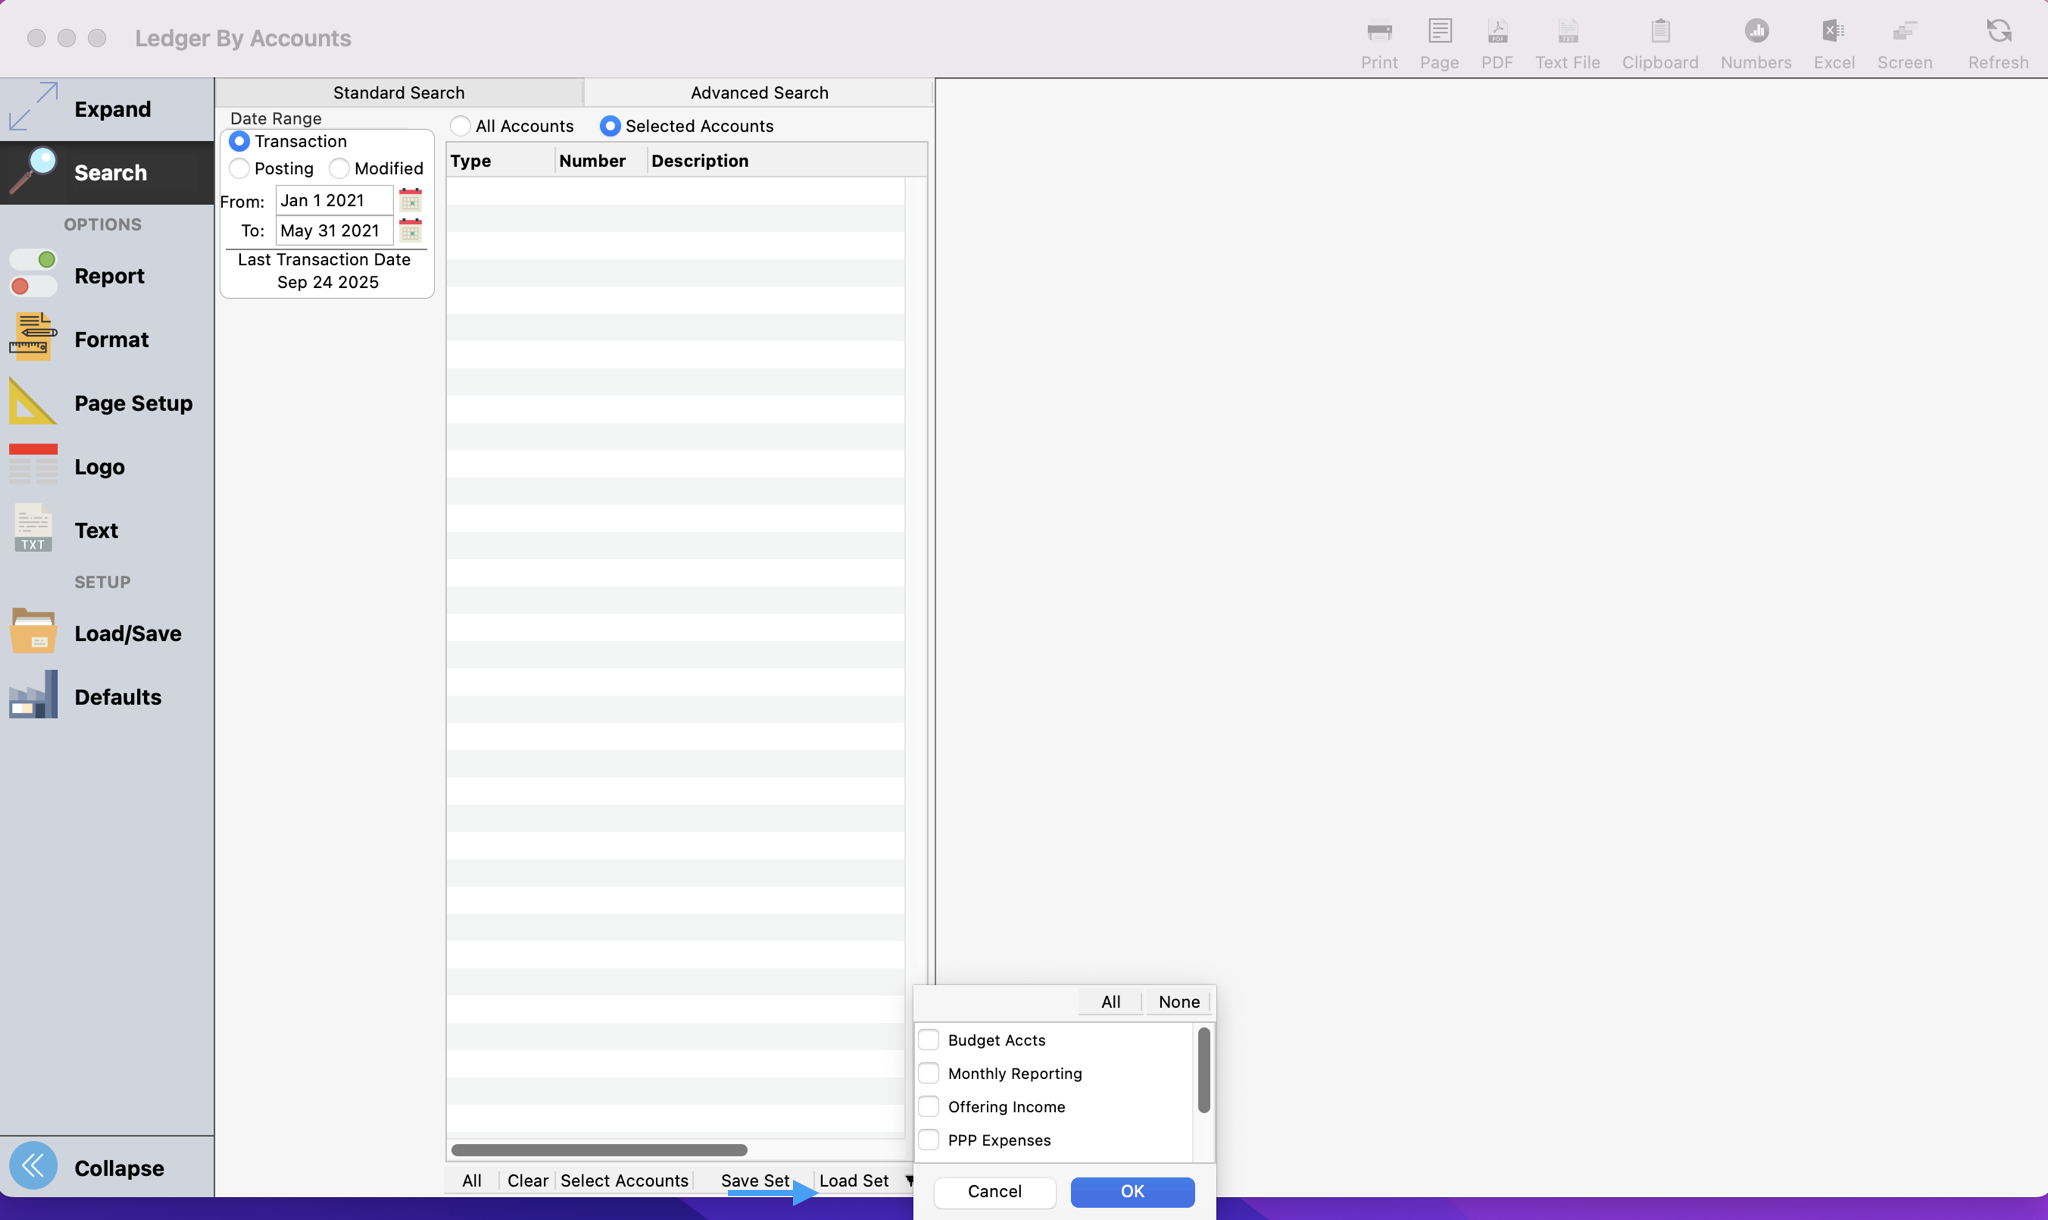This screenshot has width=2048, height=1220.
Task: Switch to the Advanced Search tab
Action: 759,92
